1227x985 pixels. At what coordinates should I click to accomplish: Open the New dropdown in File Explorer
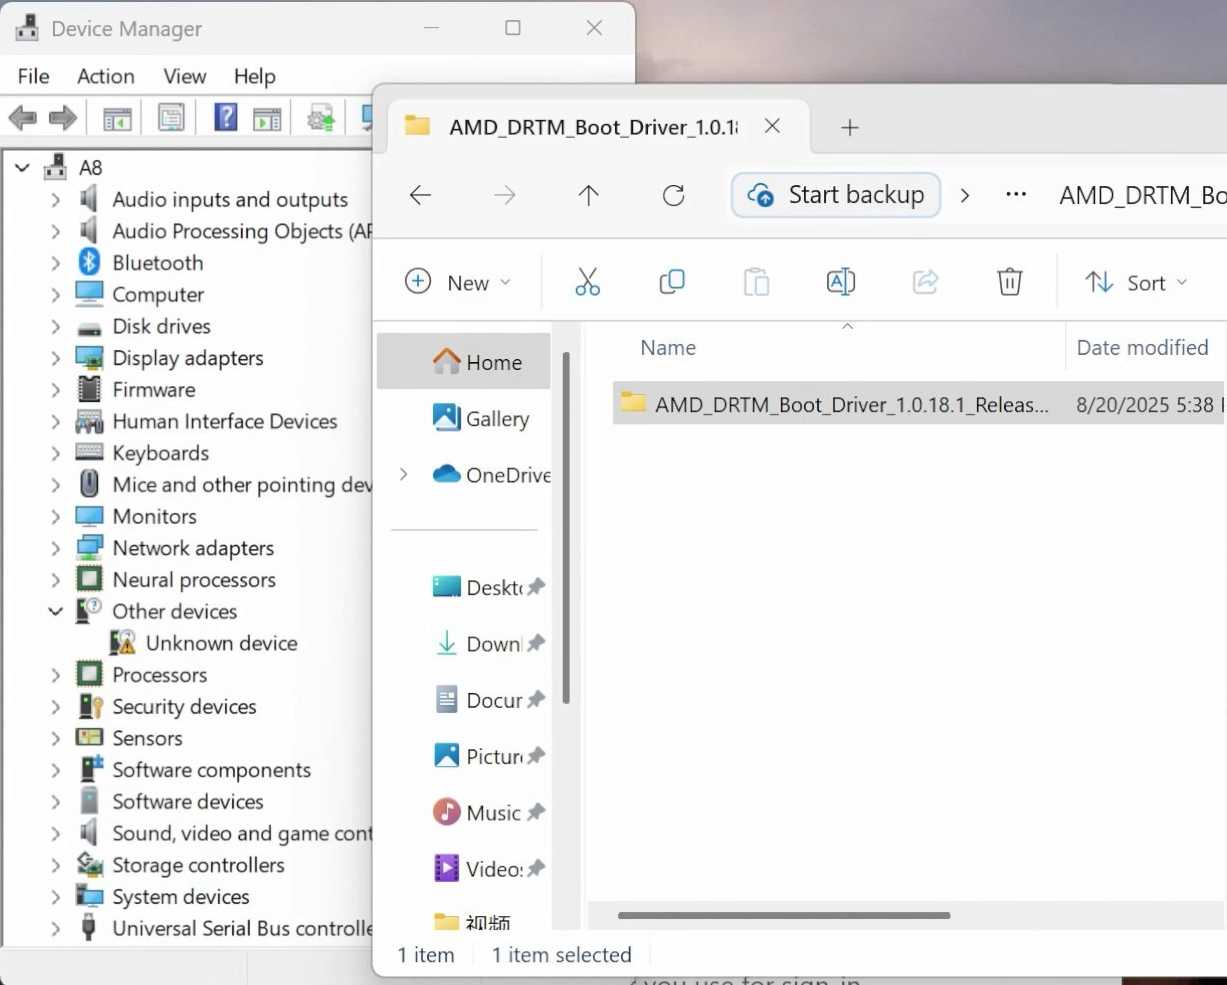[458, 282]
